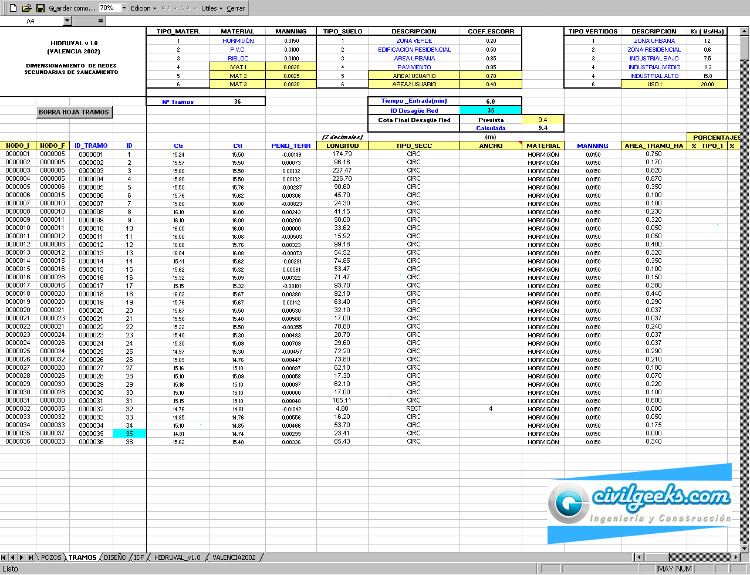Go to the first sheet tab arrow
The image size is (750, 575).
[5, 555]
